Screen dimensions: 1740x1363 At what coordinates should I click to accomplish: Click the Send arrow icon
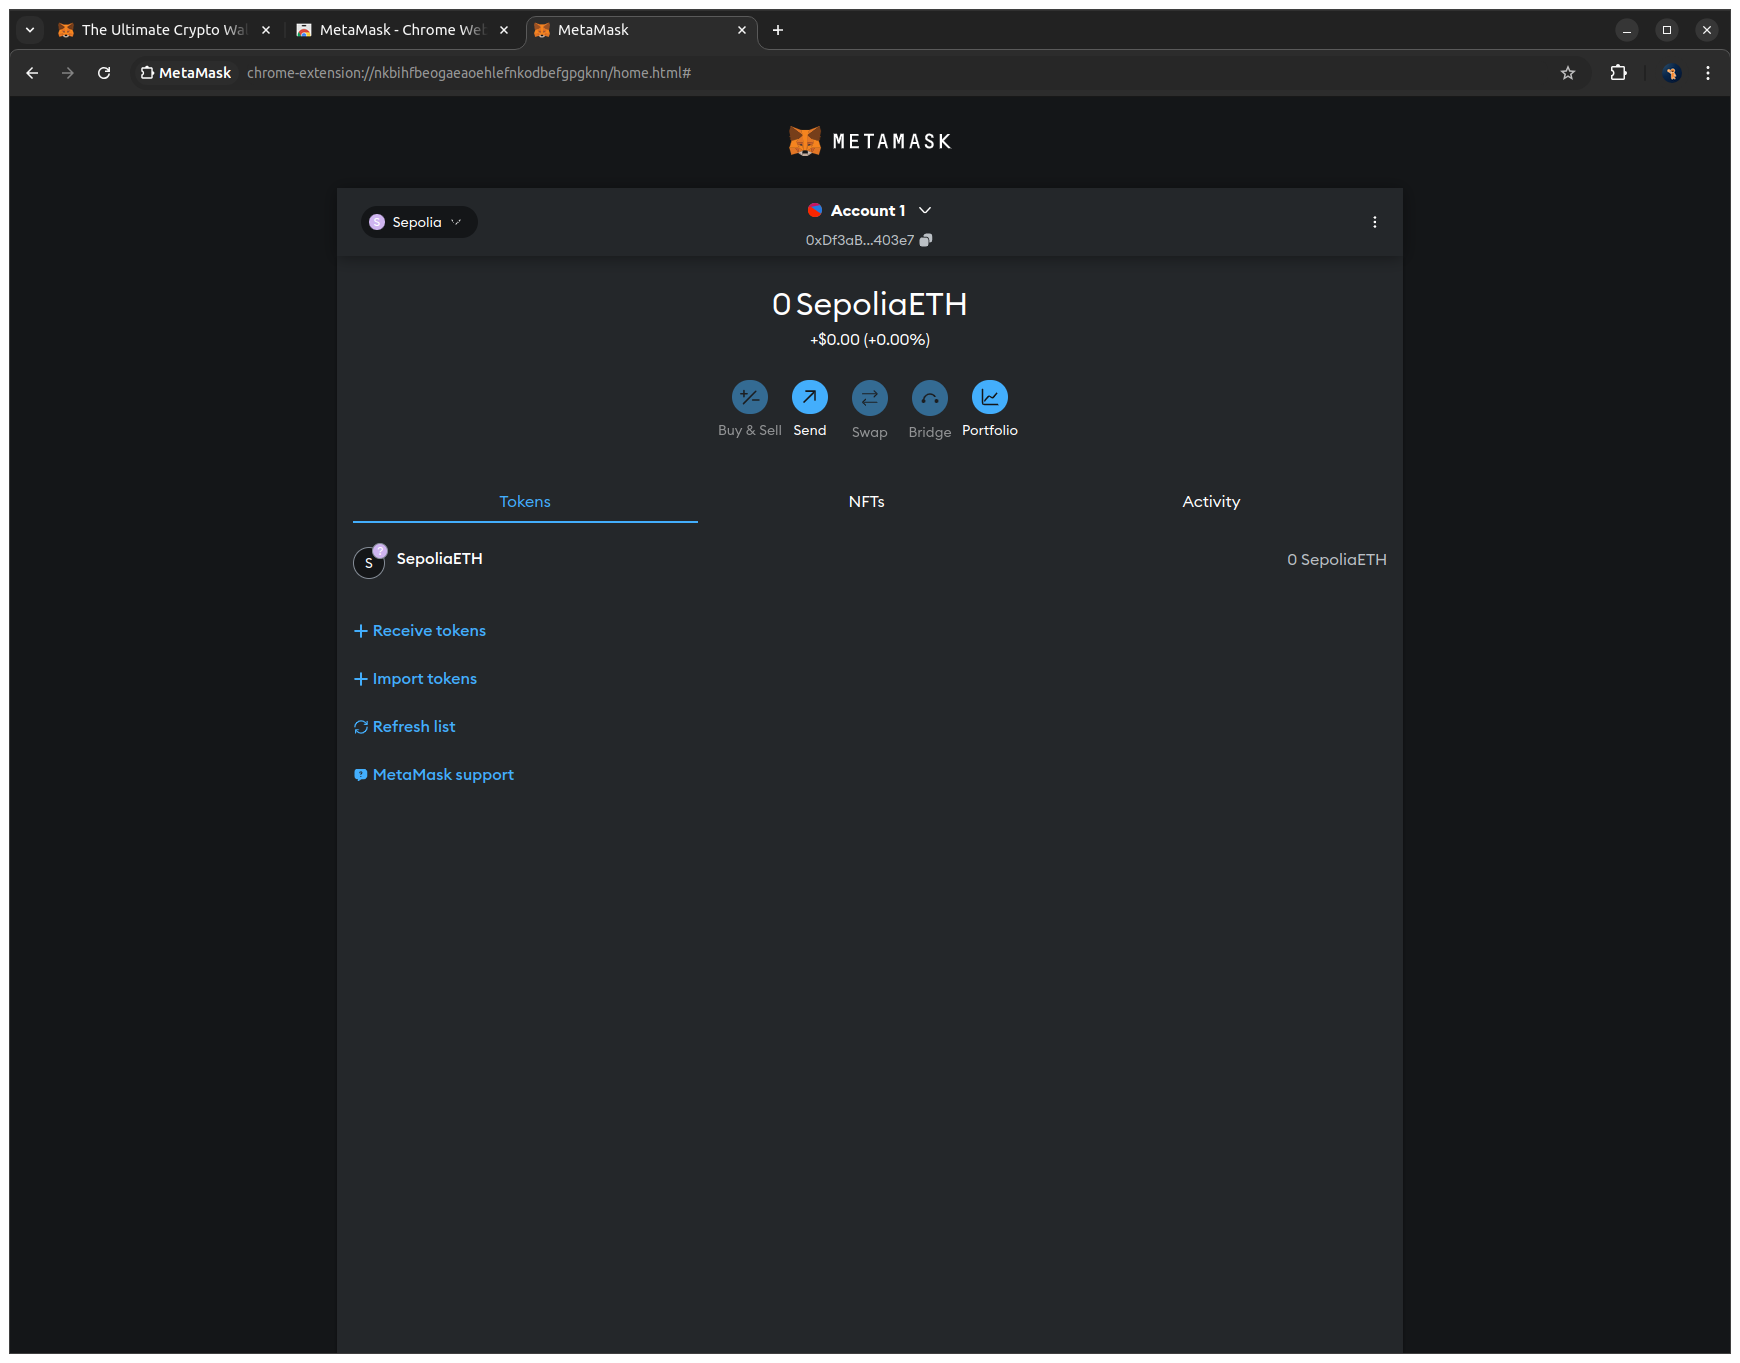tap(810, 397)
